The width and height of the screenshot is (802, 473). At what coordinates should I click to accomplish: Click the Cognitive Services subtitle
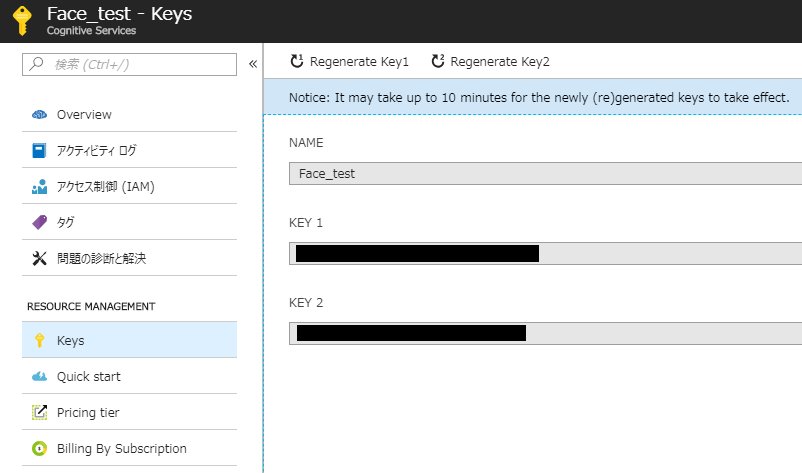pyautogui.click(x=92, y=31)
